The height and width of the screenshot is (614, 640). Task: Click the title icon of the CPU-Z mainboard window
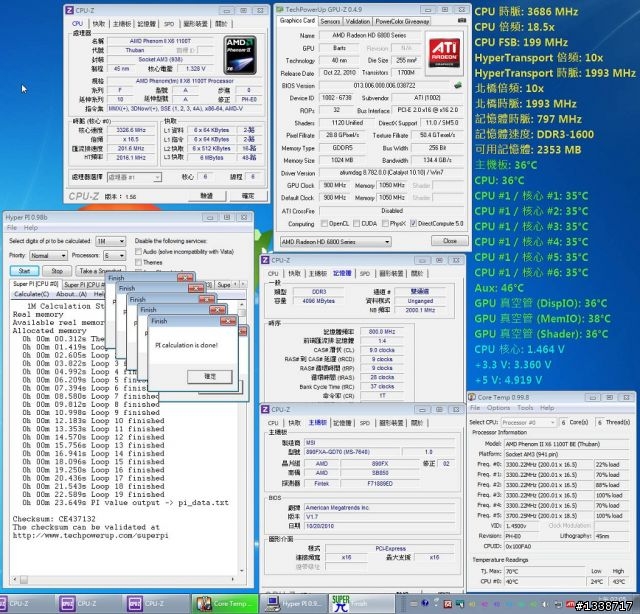pyautogui.click(x=265, y=409)
